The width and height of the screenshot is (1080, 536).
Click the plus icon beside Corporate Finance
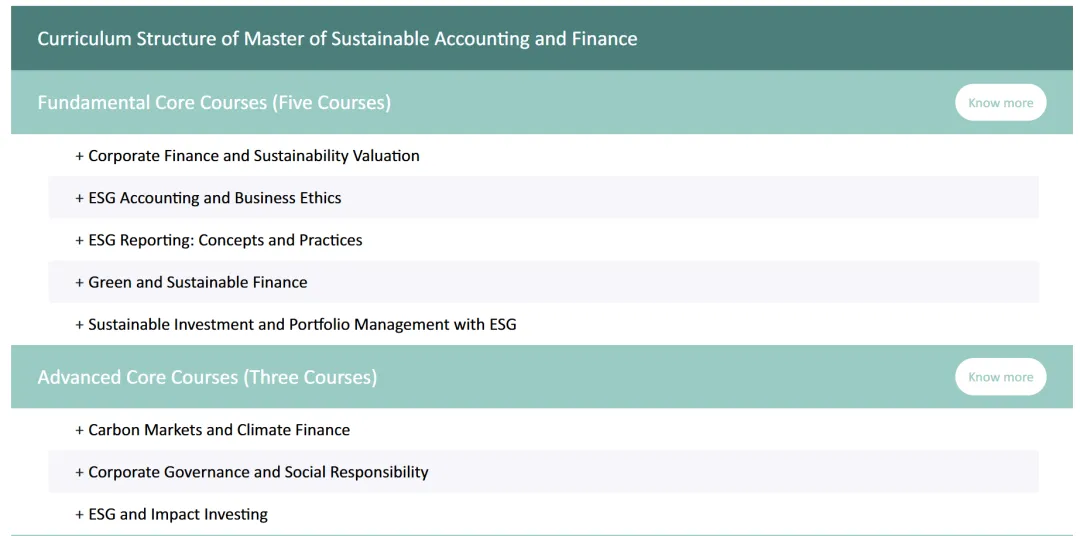coord(79,156)
